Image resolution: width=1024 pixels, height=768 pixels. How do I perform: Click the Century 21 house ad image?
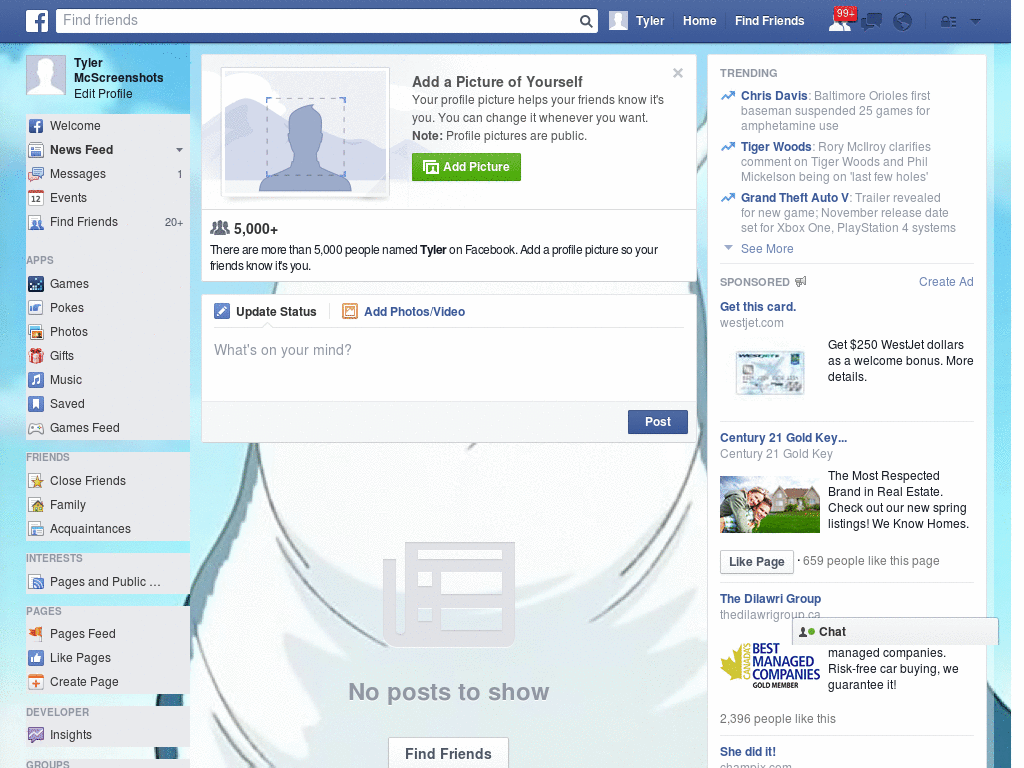pos(769,505)
